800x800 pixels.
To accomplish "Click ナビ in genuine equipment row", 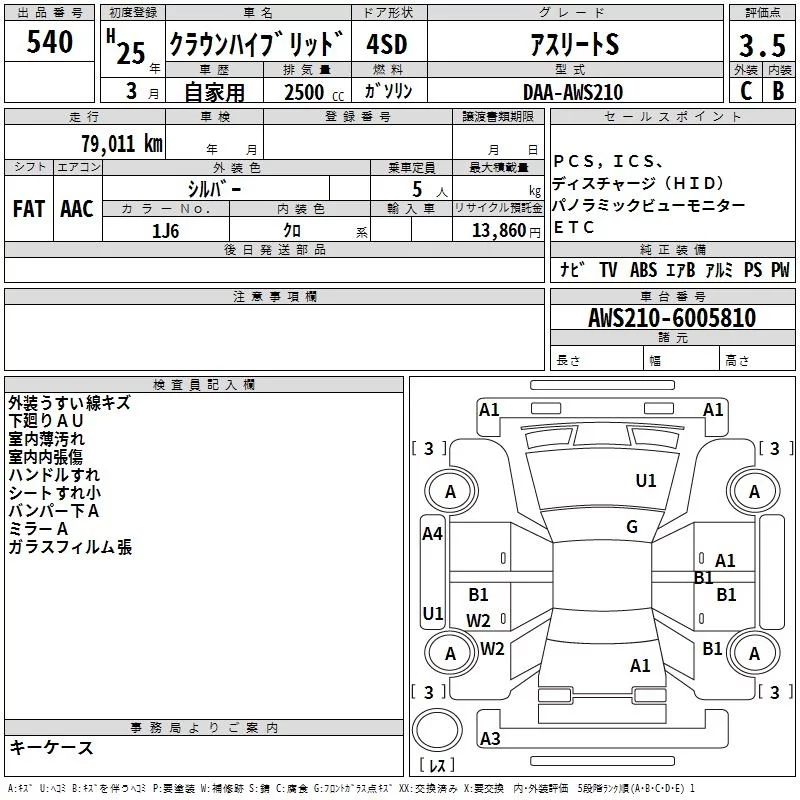I will coord(572,269).
